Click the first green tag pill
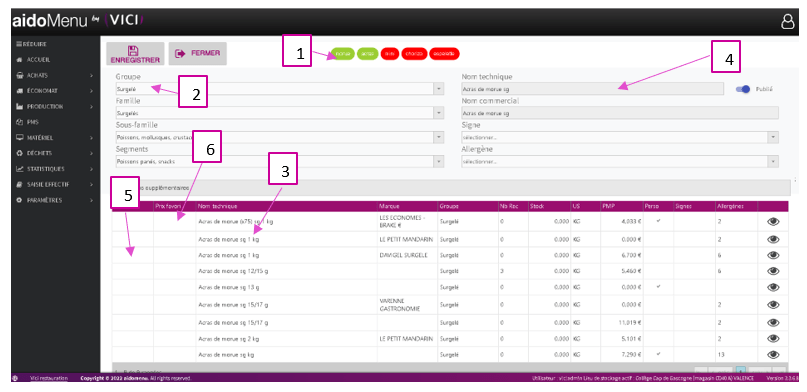 click(x=343, y=54)
